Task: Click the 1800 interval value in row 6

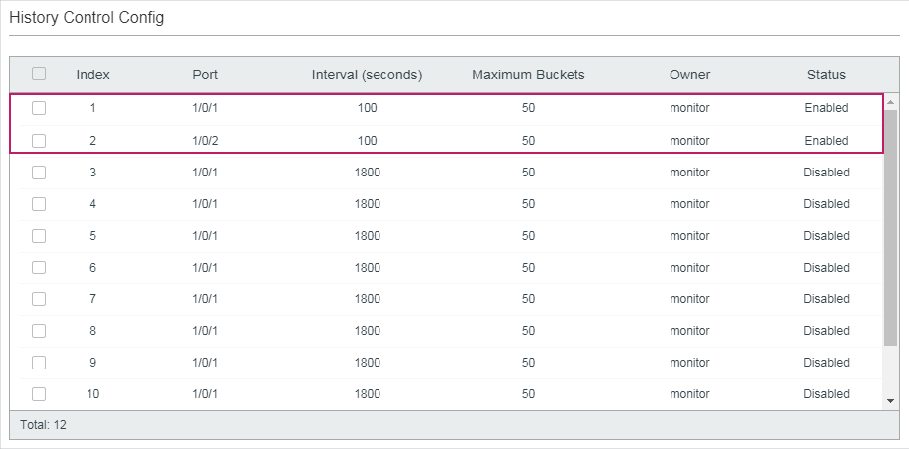Action: [x=367, y=268]
